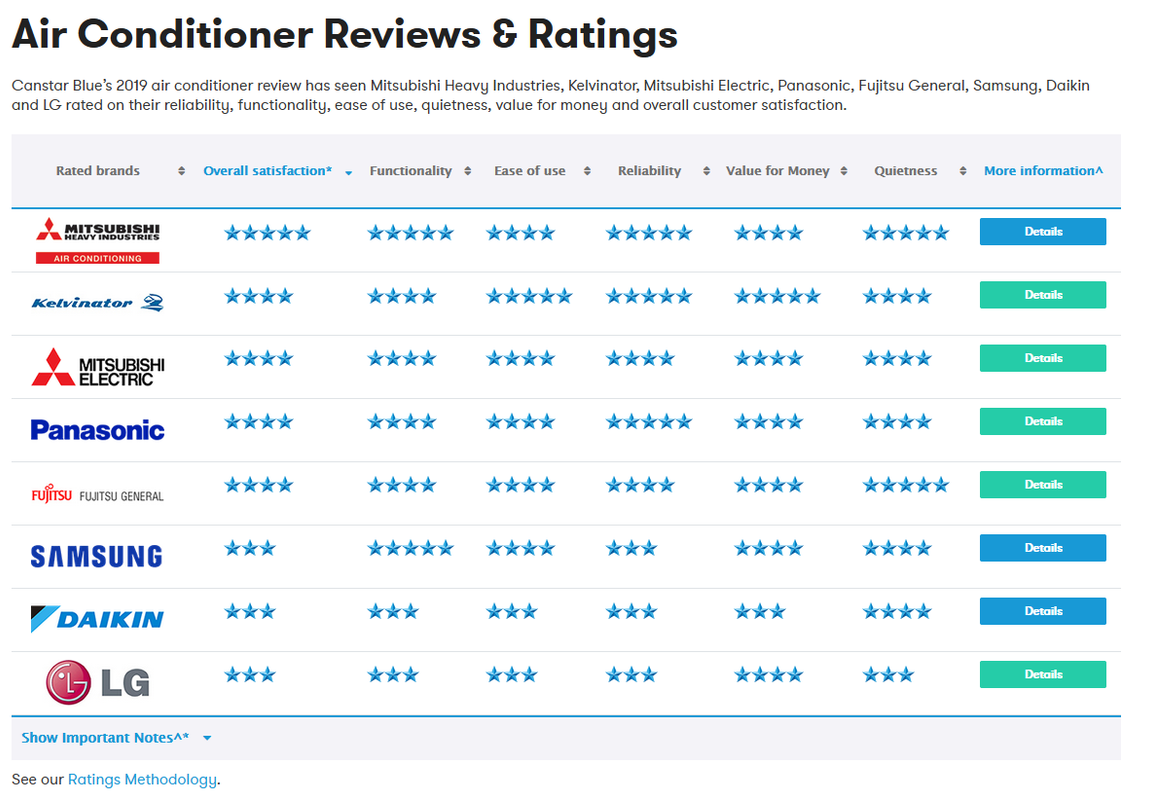Viewport: 1153px width, 800px height.
Task: Click Samsung reliability star rating
Action: [631, 548]
